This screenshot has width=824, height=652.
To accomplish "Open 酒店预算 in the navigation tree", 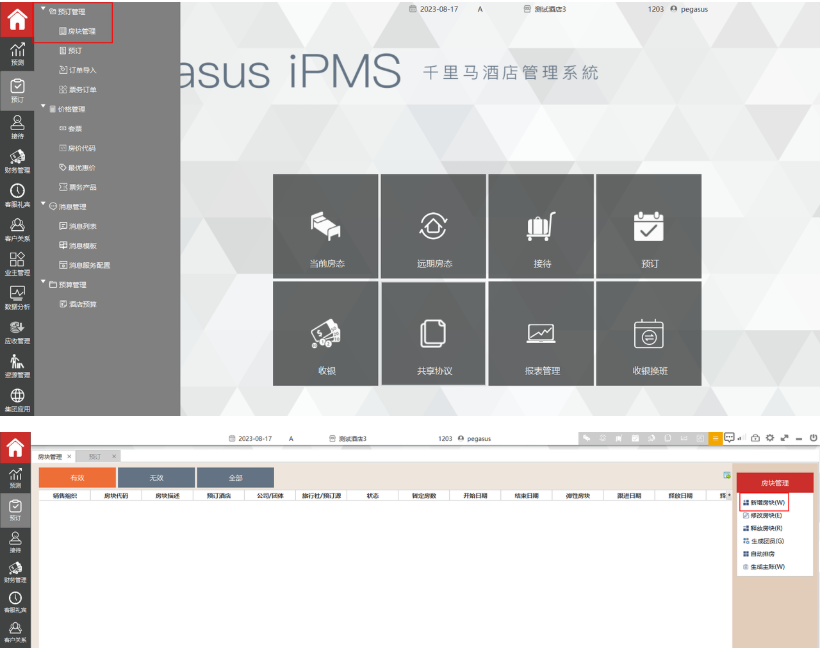I will pyautogui.click(x=77, y=304).
